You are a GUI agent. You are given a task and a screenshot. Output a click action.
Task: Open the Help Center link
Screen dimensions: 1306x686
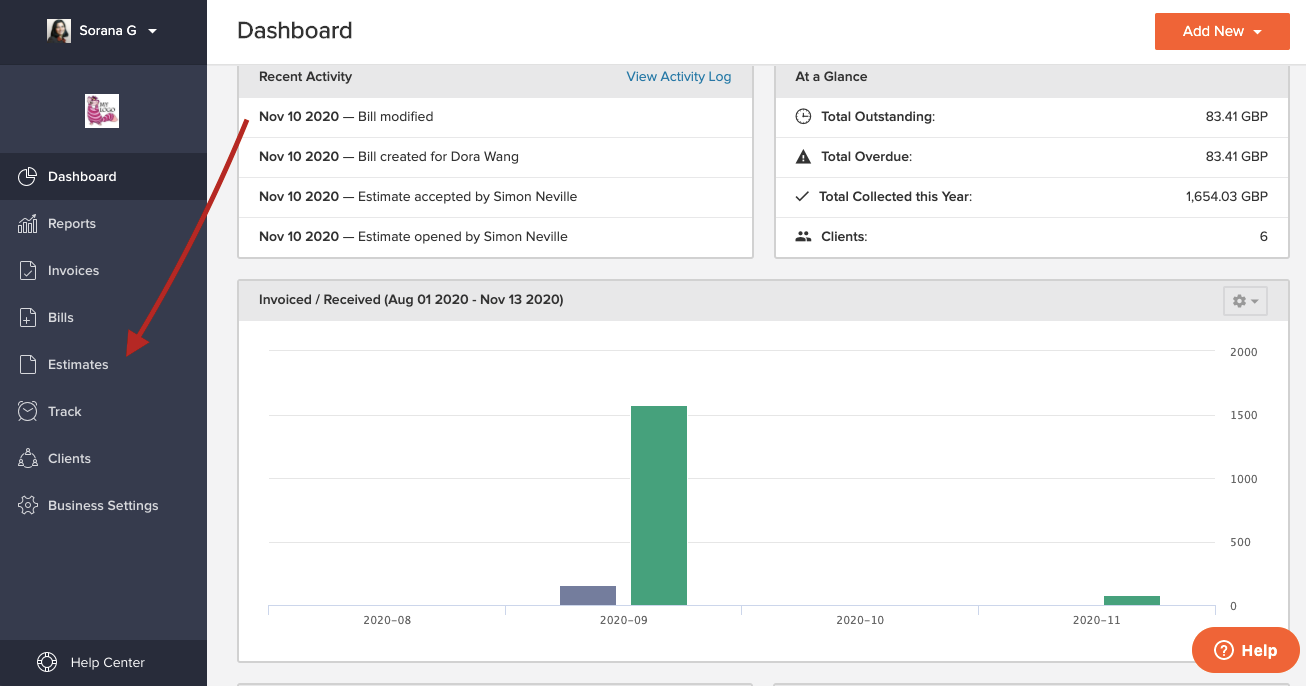103,662
